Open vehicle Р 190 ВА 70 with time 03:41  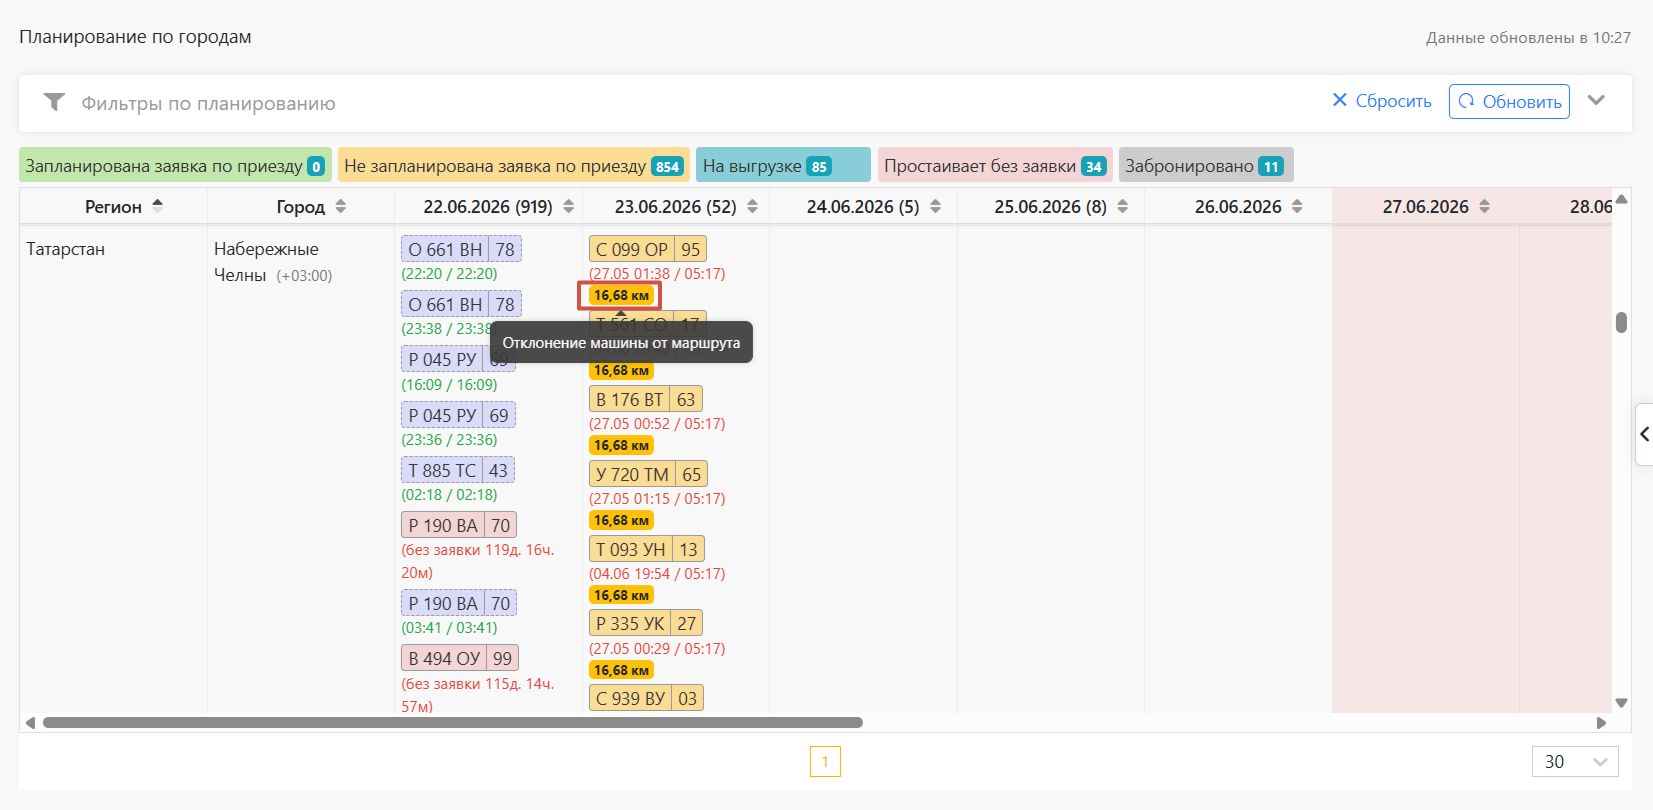pos(459,603)
